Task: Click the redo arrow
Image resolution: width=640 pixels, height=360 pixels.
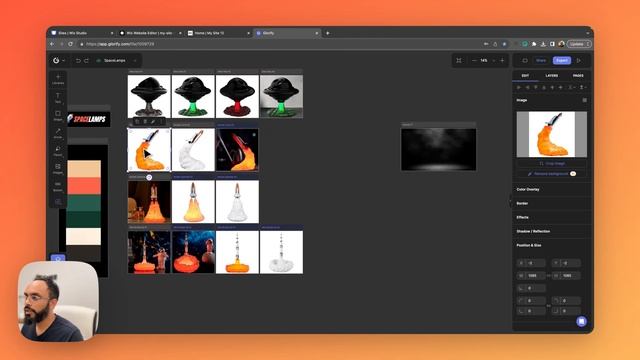Action: pyautogui.click(x=87, y=60)
